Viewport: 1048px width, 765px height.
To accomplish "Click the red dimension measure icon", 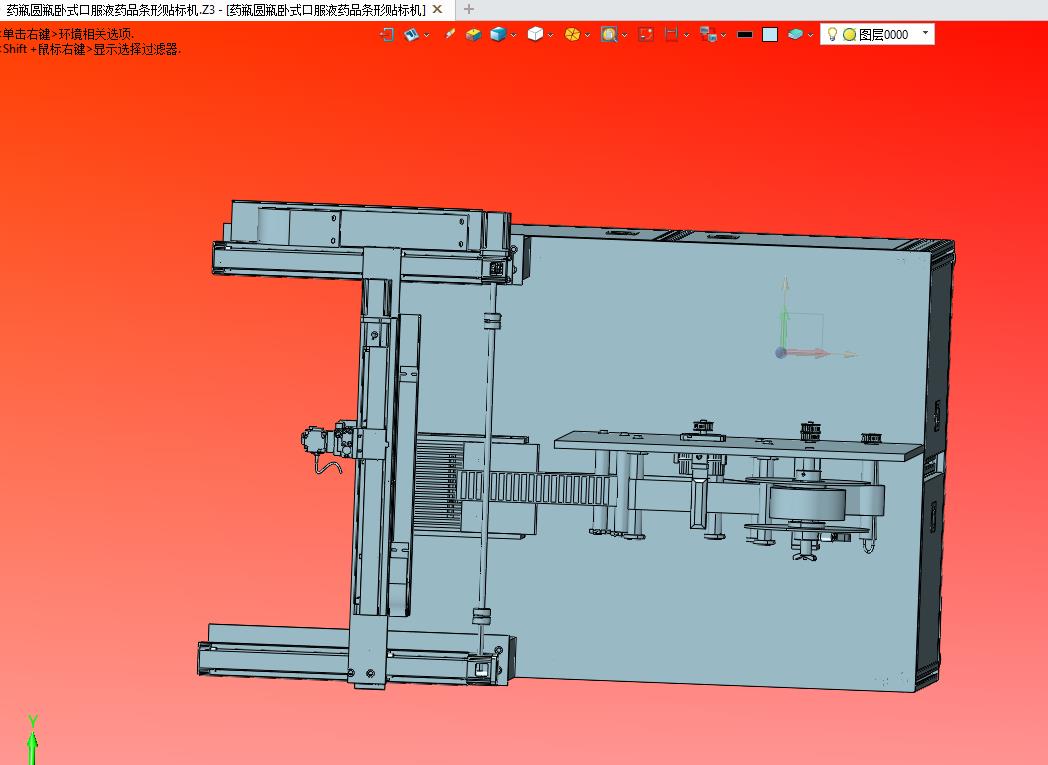I will (x=672, y=34).
